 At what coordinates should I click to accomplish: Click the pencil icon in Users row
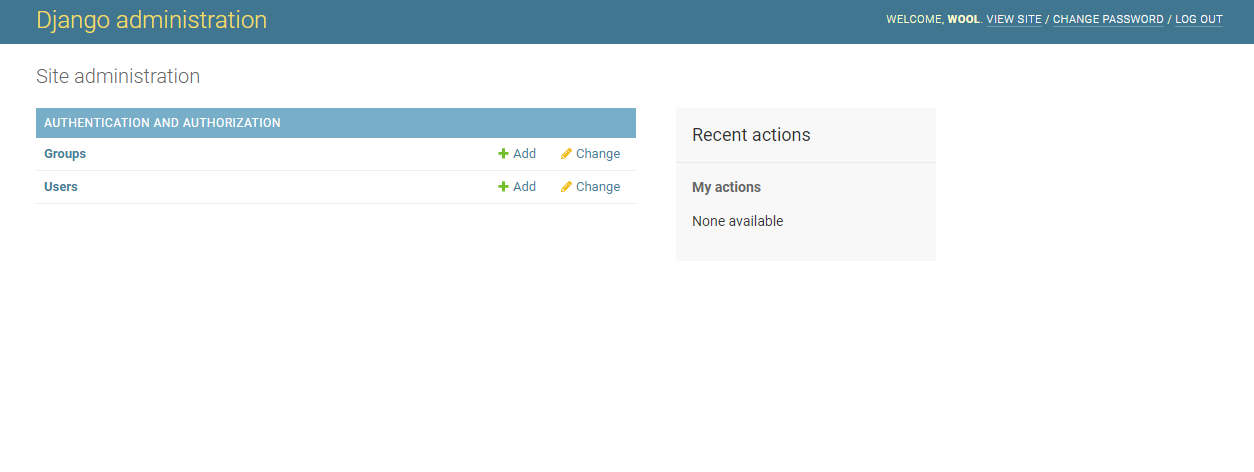coord(566,187)
